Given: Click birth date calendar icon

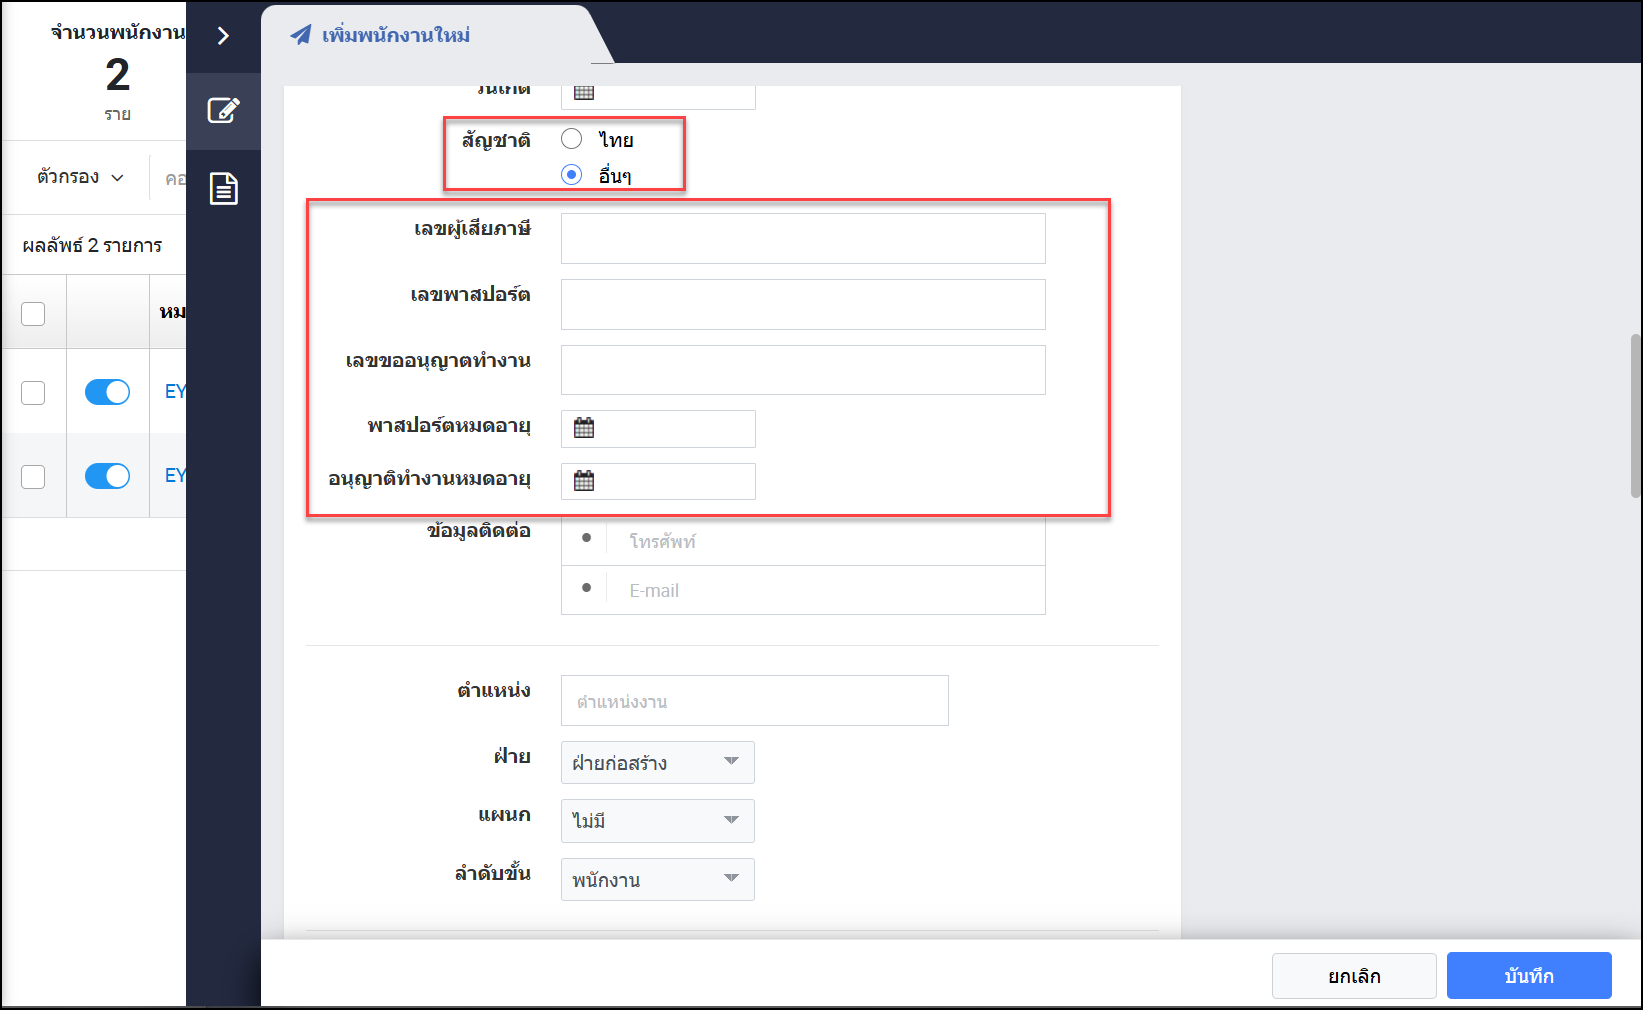Looking at the screenshot, I should 584,93.
